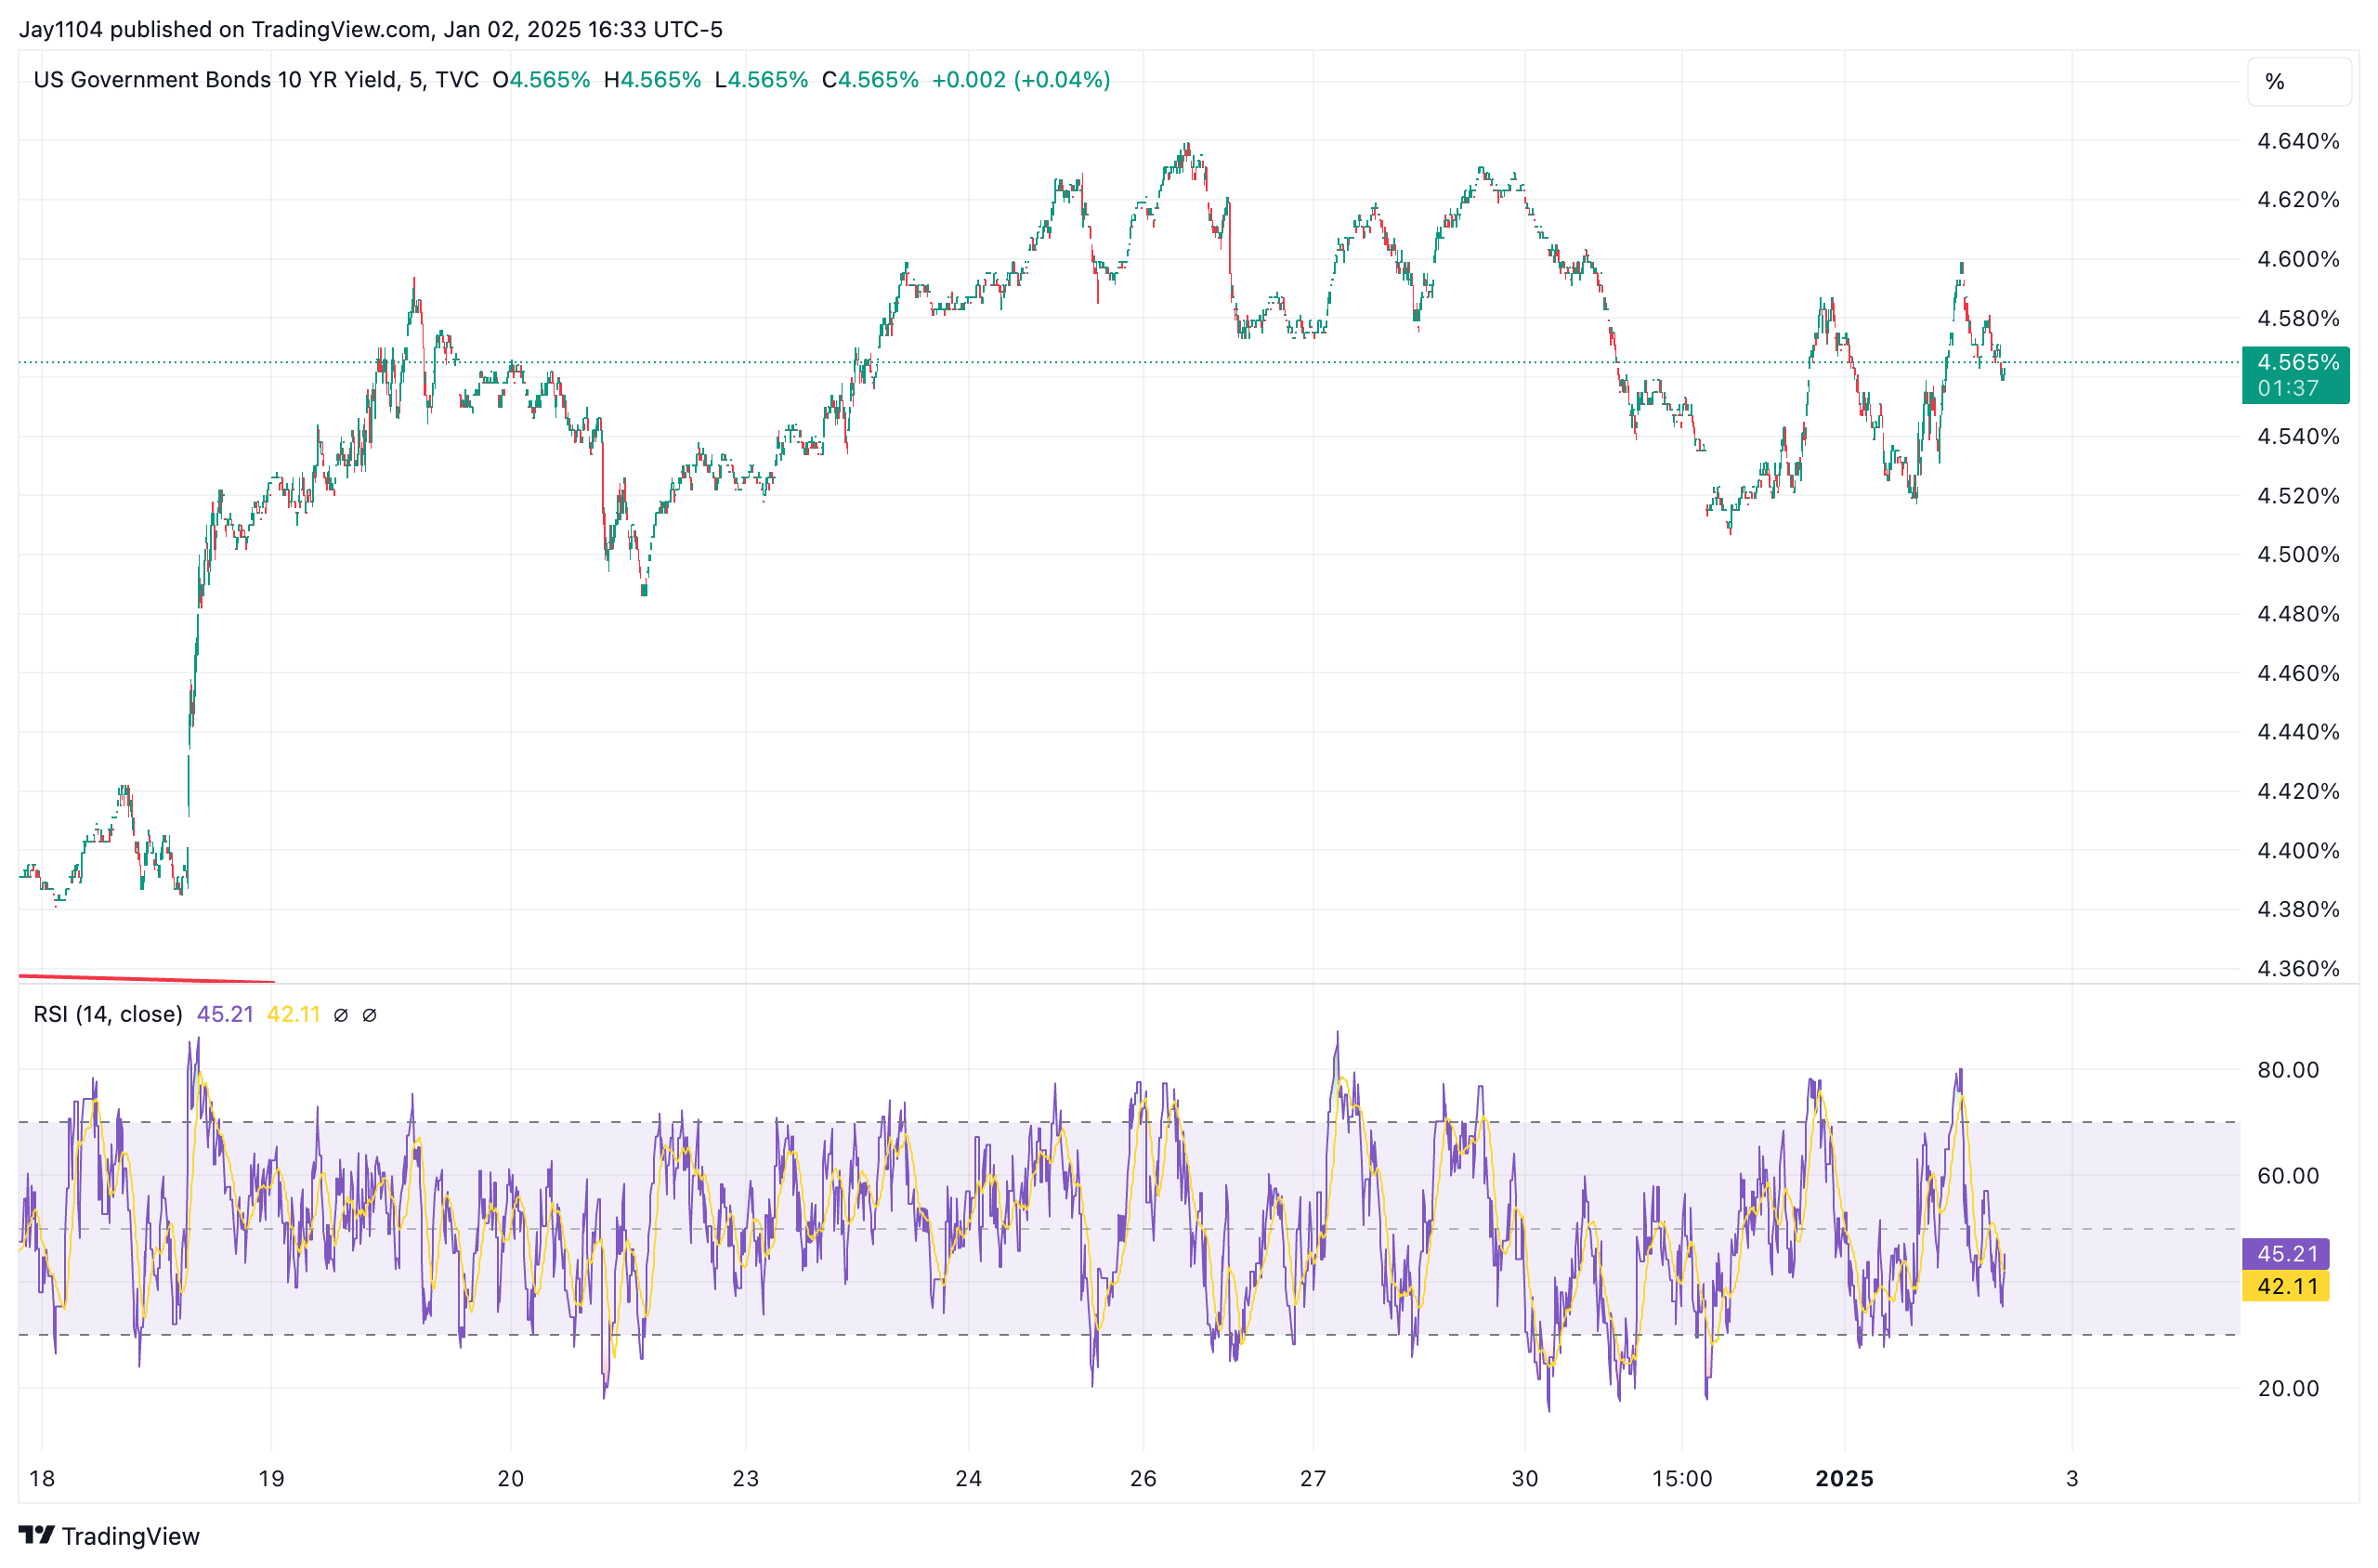Click the 4.500% price axis label
This screenshot has width=2378, height=1568.
click(x=2298, y=555)
